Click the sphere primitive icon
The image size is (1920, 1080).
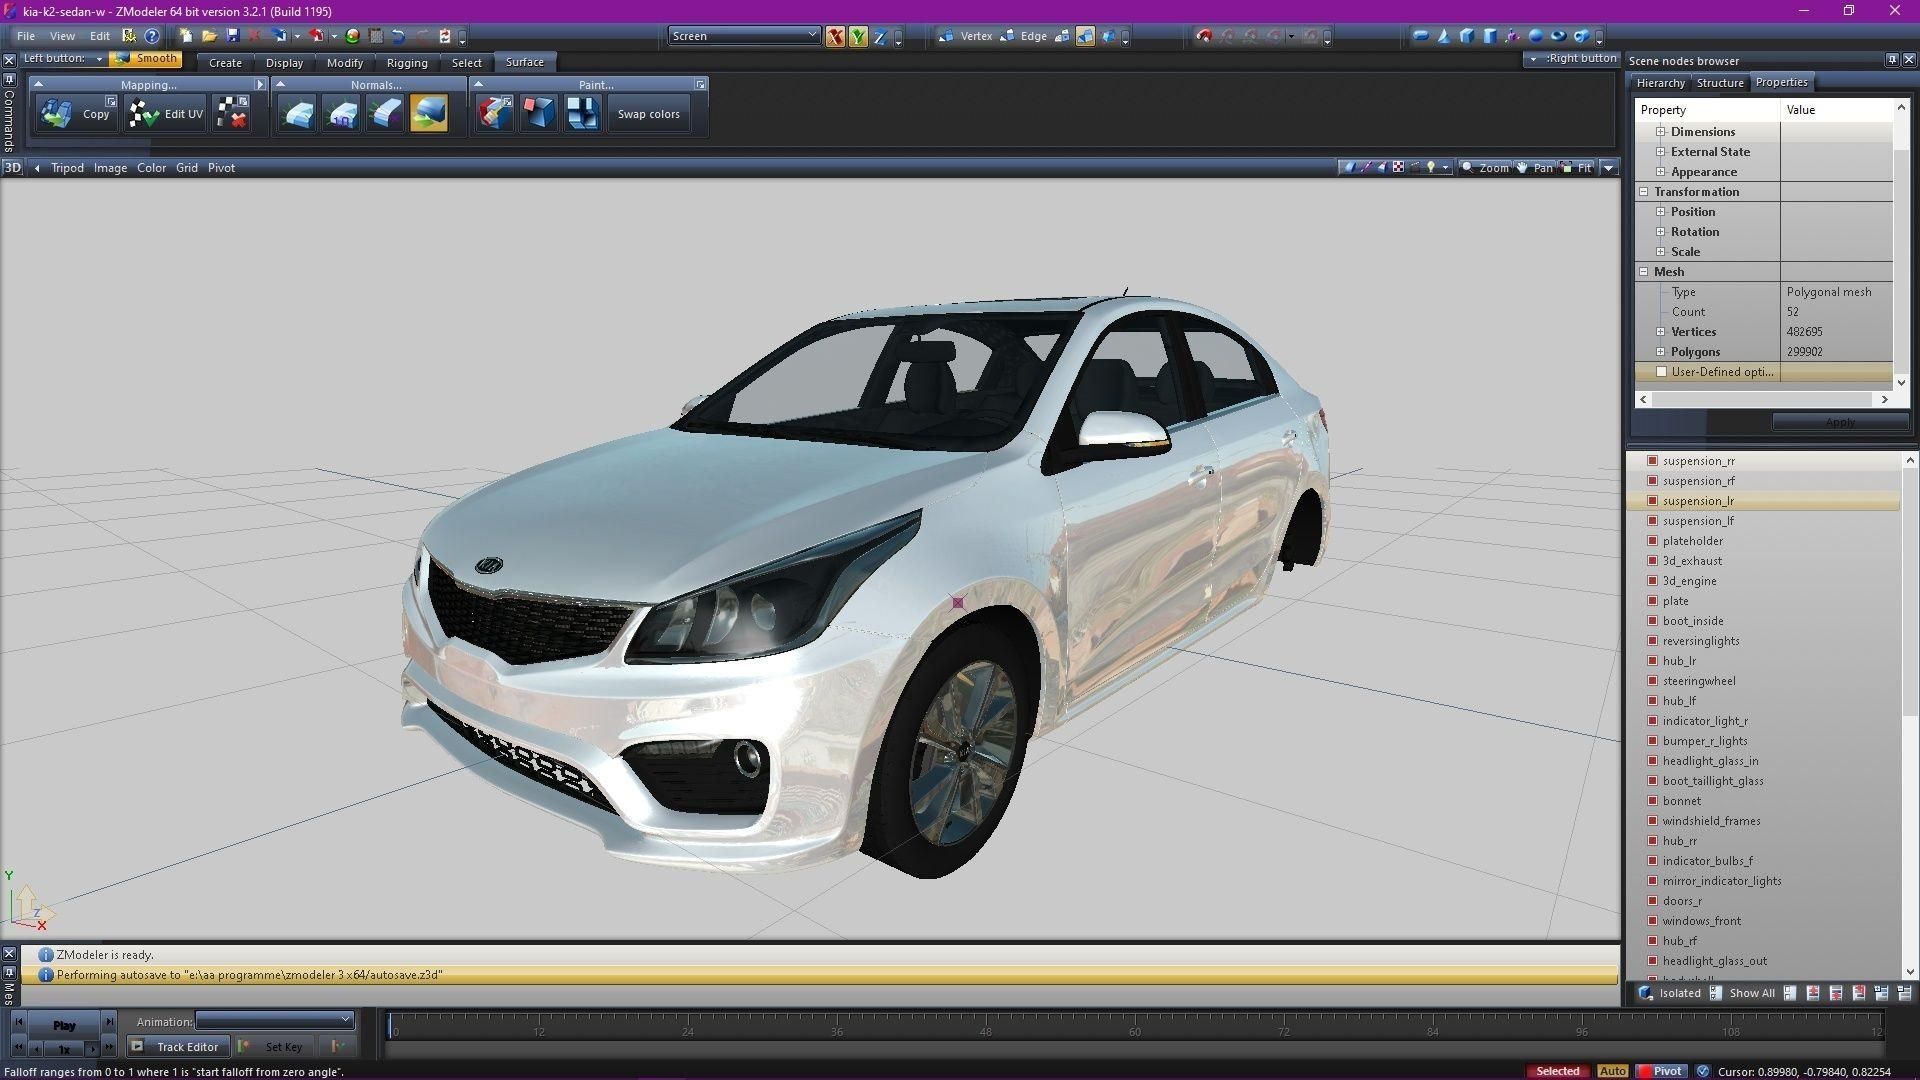coord(1536,36)
